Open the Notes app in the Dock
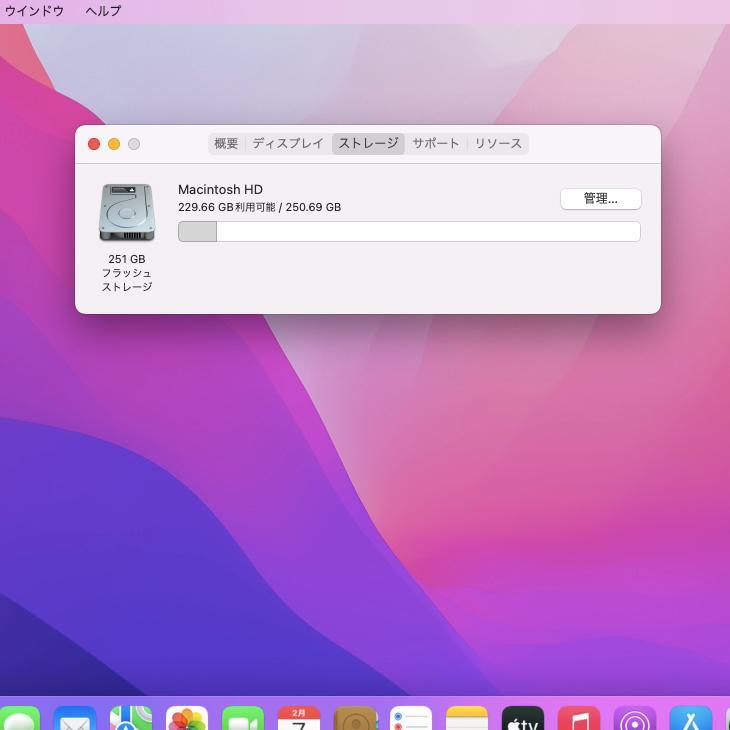The width and height of the screenshot is (730, 730). tap(467, 718)
